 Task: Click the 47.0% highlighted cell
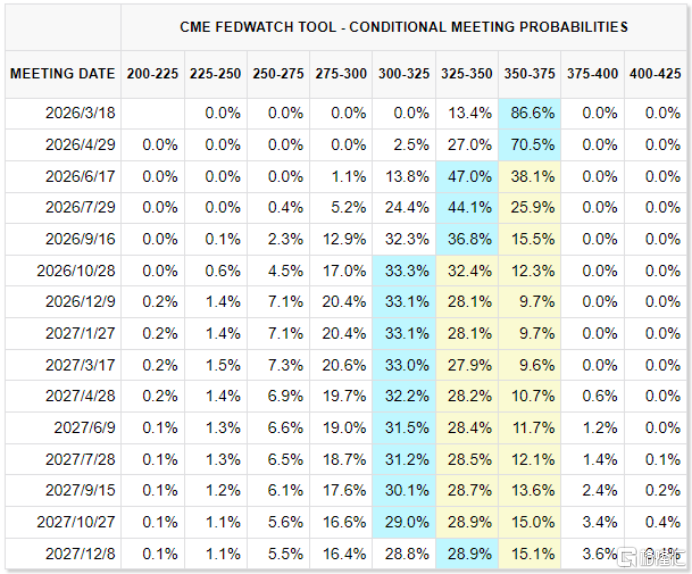tap(468, 176)
